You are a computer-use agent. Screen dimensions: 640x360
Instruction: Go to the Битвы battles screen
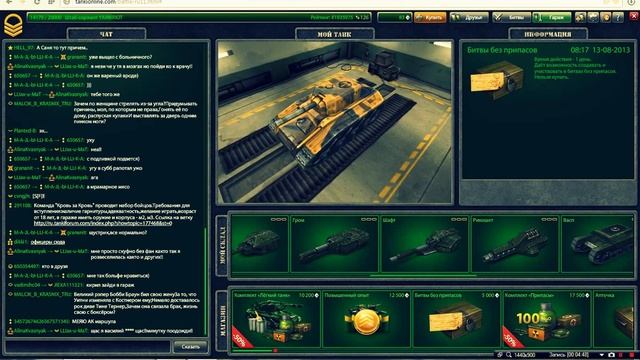point(511,18)
